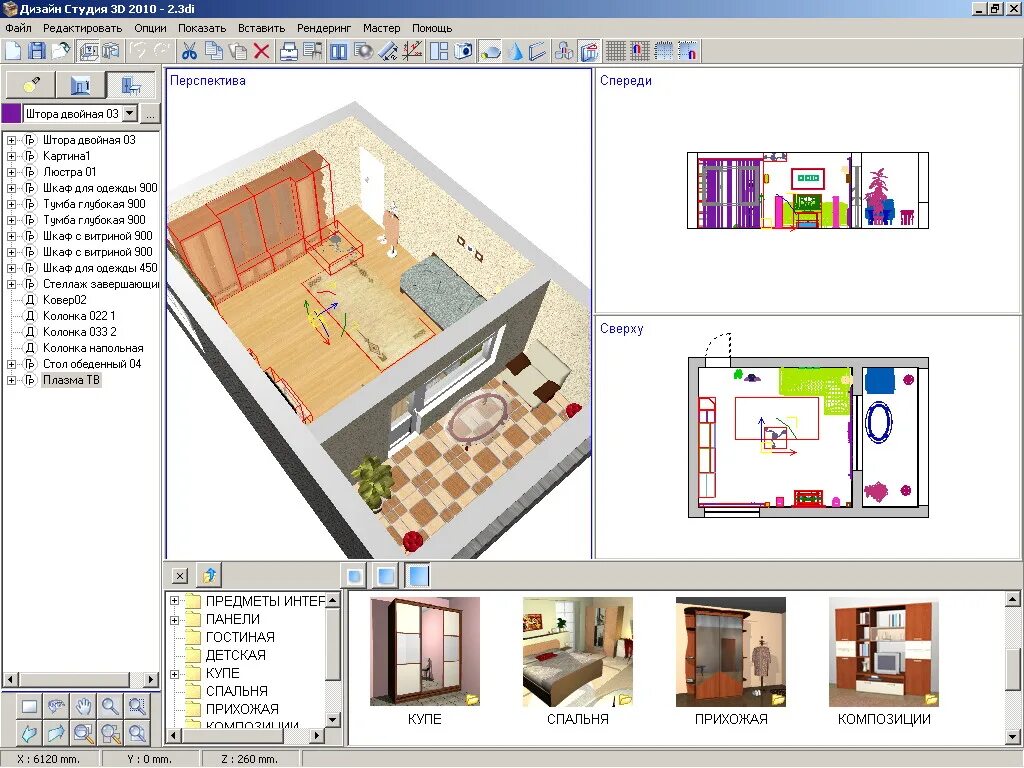This screenshot has height=768, width=1024.
Task: Switch to the flashlight mode button
Action: 31,84
